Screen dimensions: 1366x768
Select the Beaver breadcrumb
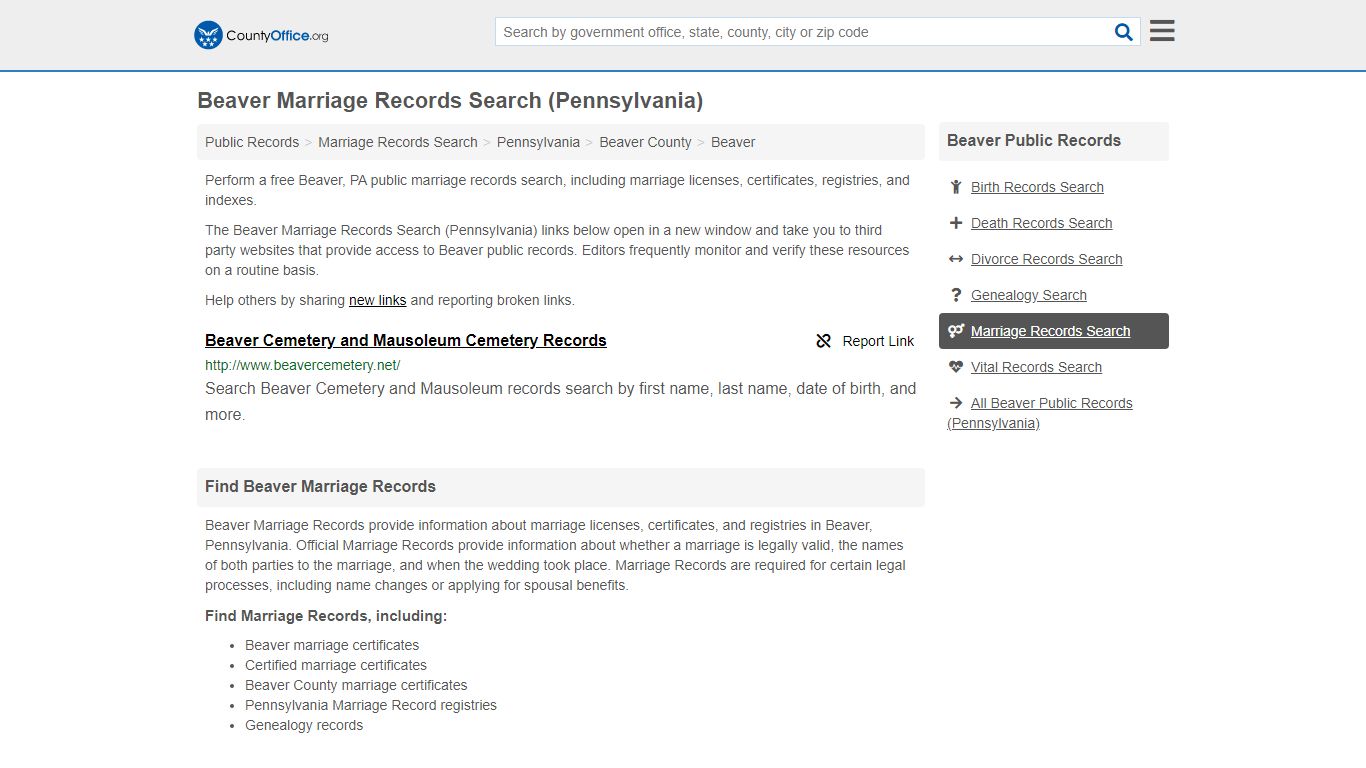(x=733, y=142)
